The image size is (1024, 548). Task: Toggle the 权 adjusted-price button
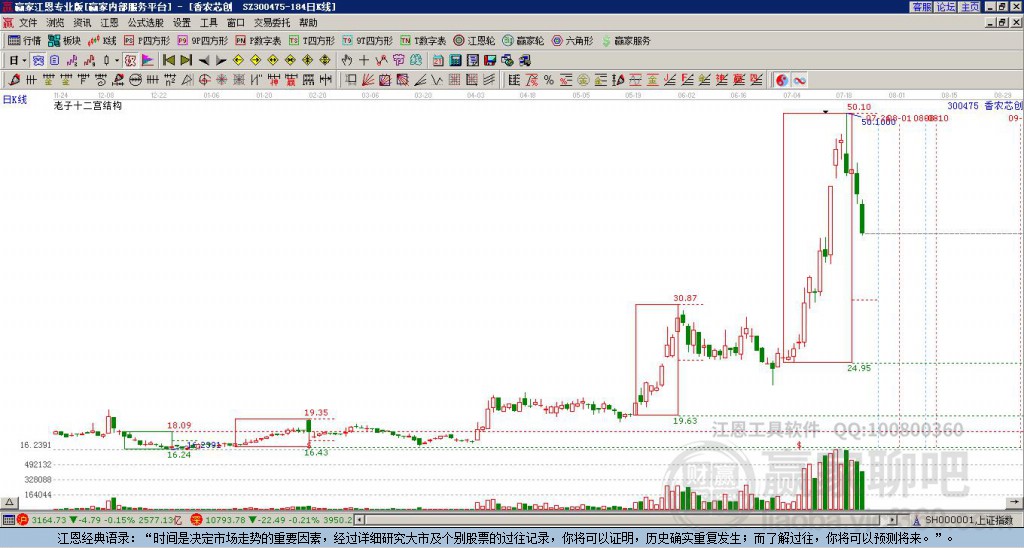pyautogui.click(x=130, y=61)
